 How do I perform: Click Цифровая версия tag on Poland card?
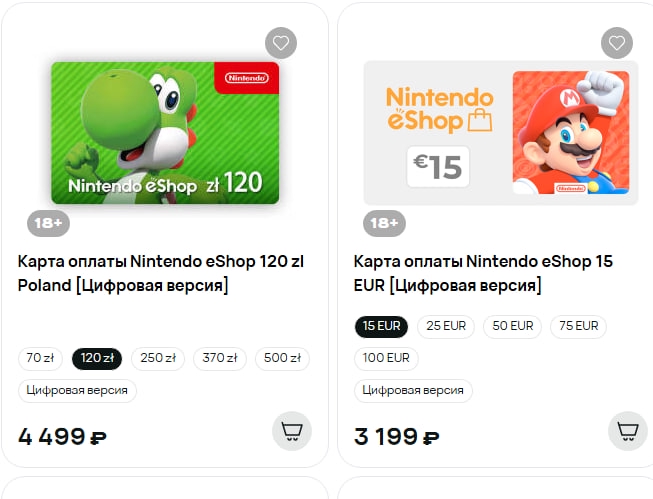pos(77,390)
